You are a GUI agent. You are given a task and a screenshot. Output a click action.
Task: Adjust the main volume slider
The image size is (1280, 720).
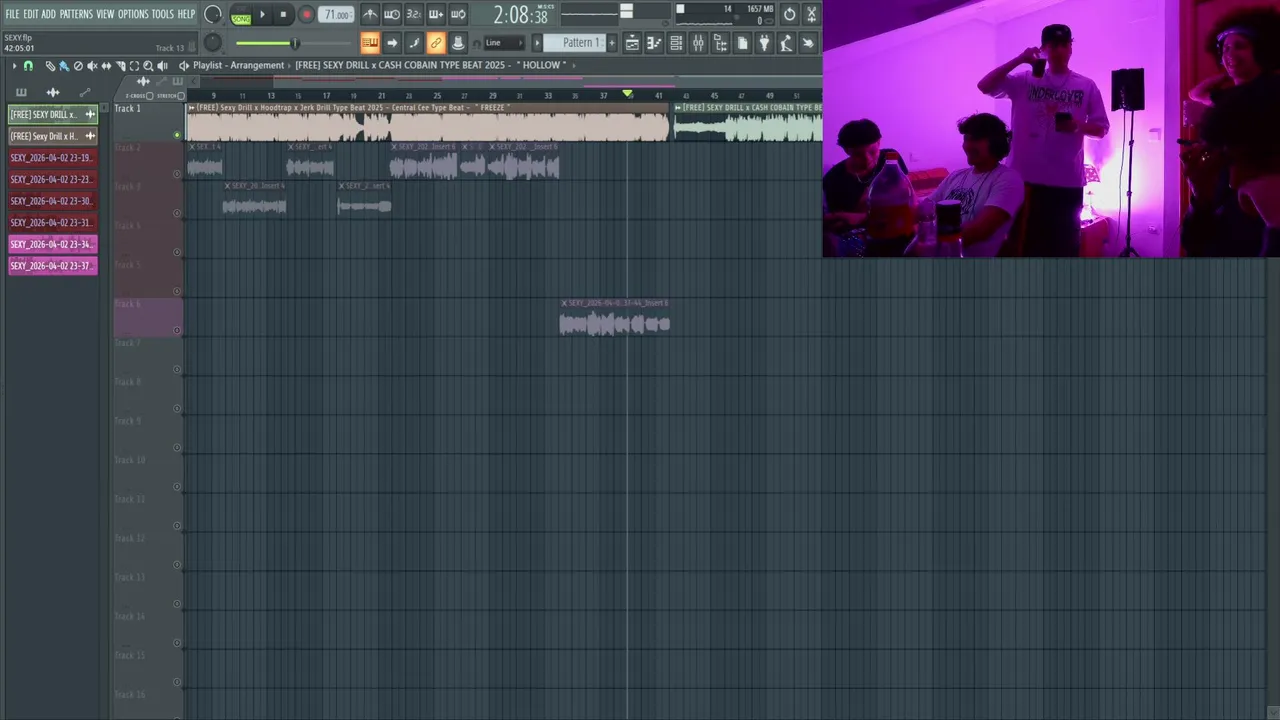click(x=294, y=43)
